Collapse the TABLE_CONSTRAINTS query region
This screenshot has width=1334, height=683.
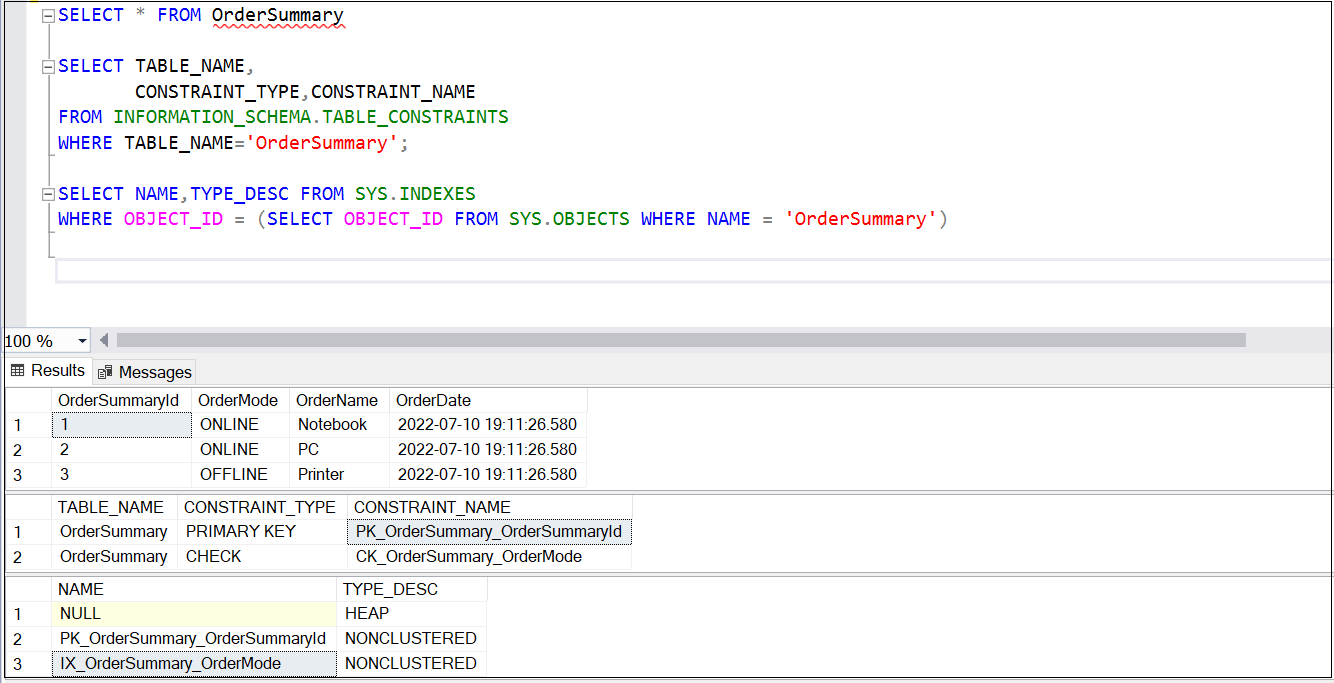coord(47,65)
